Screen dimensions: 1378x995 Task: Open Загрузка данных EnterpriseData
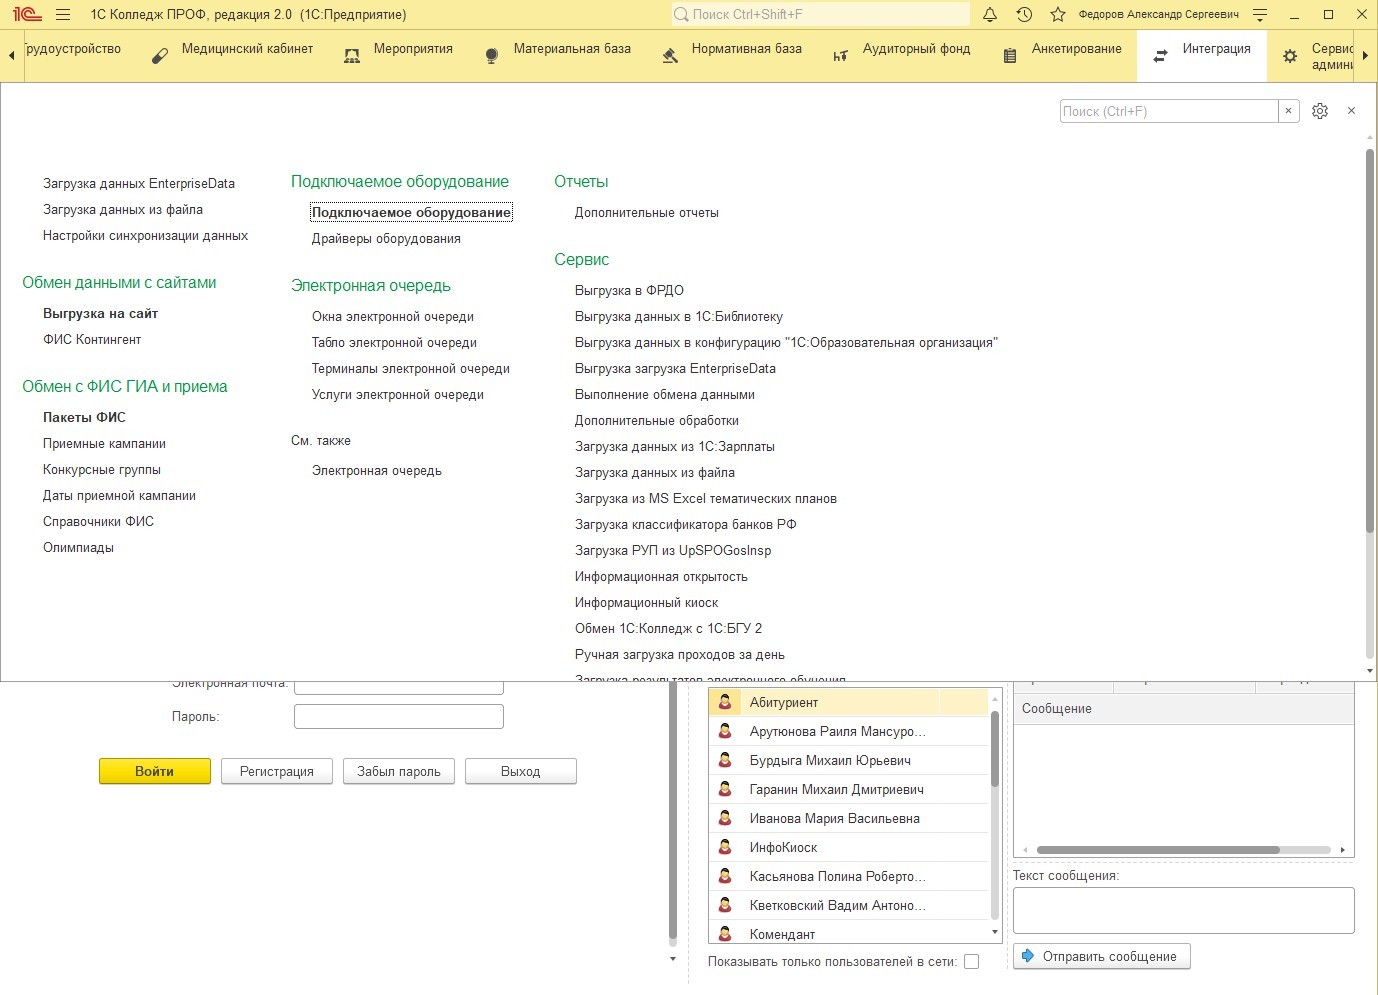(x=139, y=183)
